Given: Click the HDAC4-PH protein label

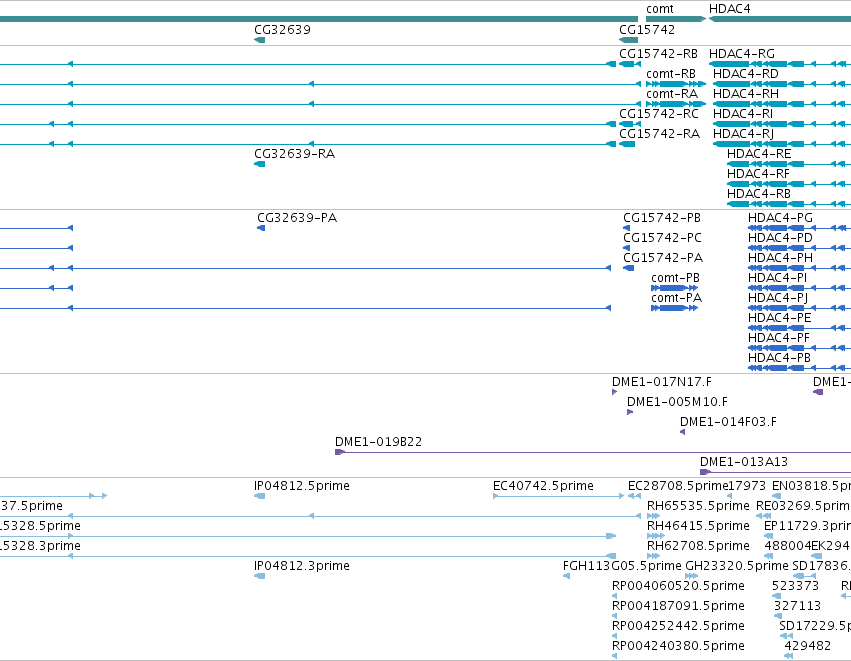Looking at the screenshot, I should point(780,258).
